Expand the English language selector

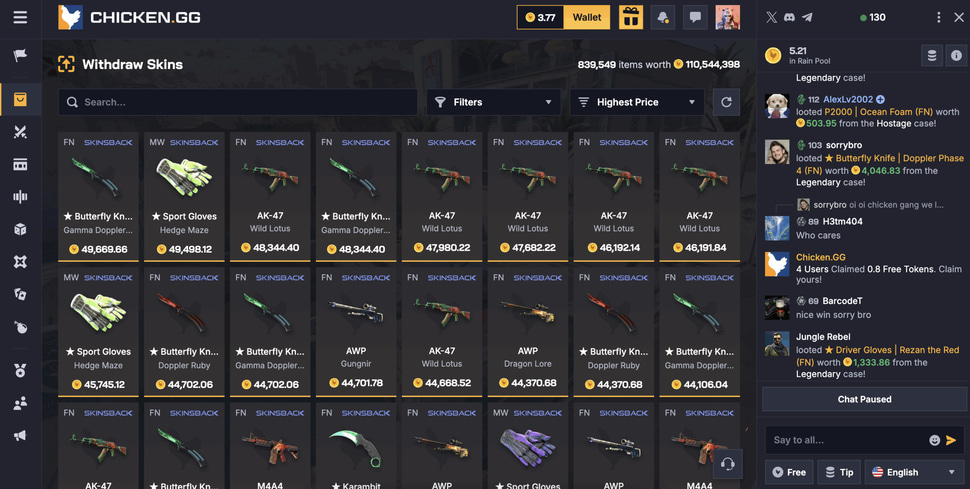(x=914, y=472)
